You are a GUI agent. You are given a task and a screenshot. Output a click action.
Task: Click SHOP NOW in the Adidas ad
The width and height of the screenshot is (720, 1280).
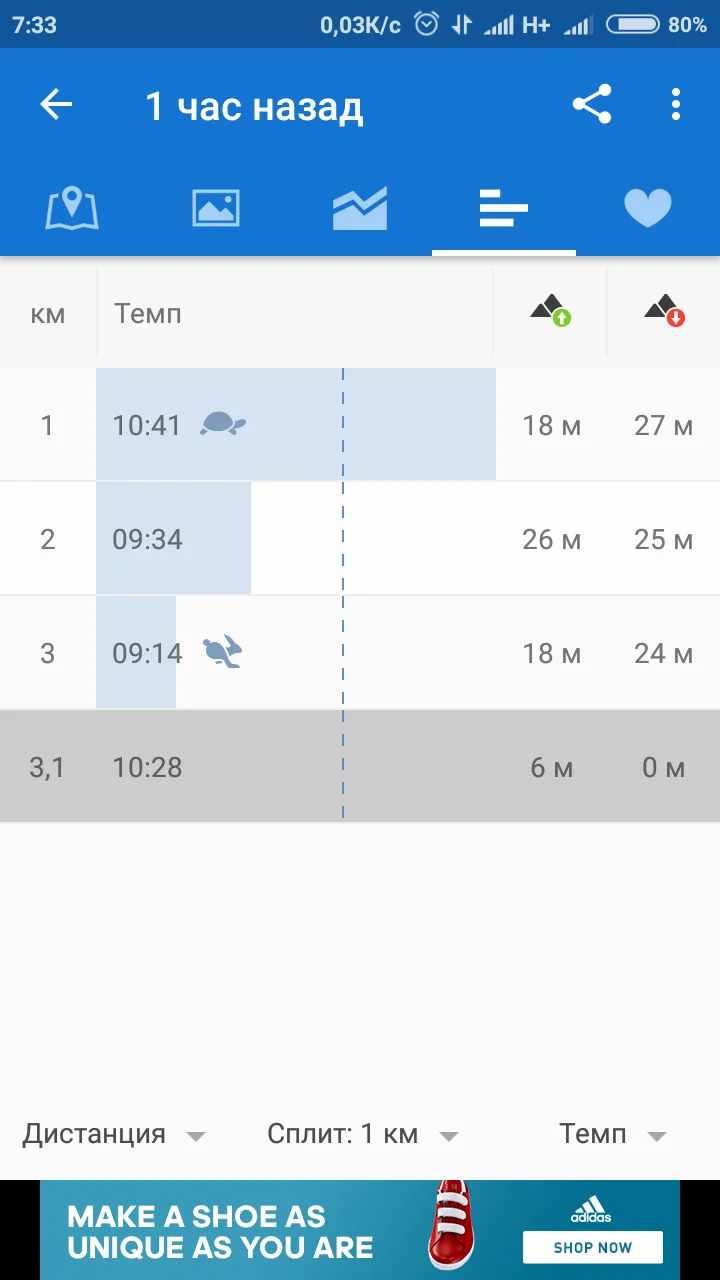coord(592,1247)
